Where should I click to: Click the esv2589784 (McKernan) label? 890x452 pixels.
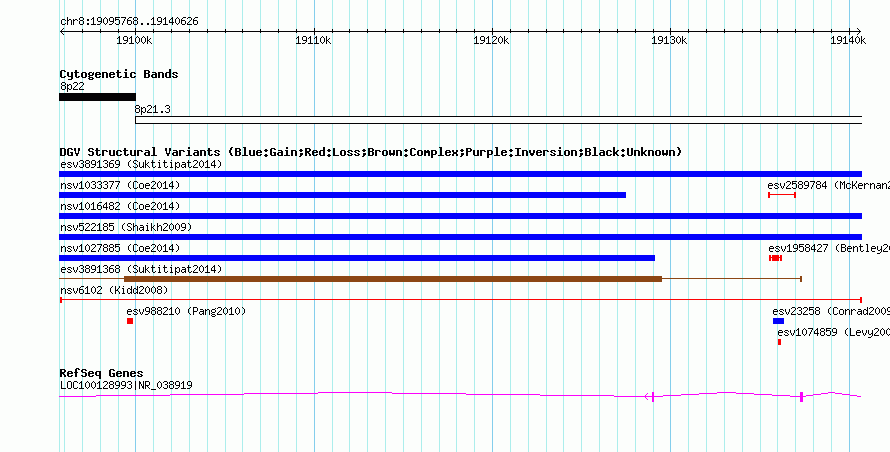(828, 185)
